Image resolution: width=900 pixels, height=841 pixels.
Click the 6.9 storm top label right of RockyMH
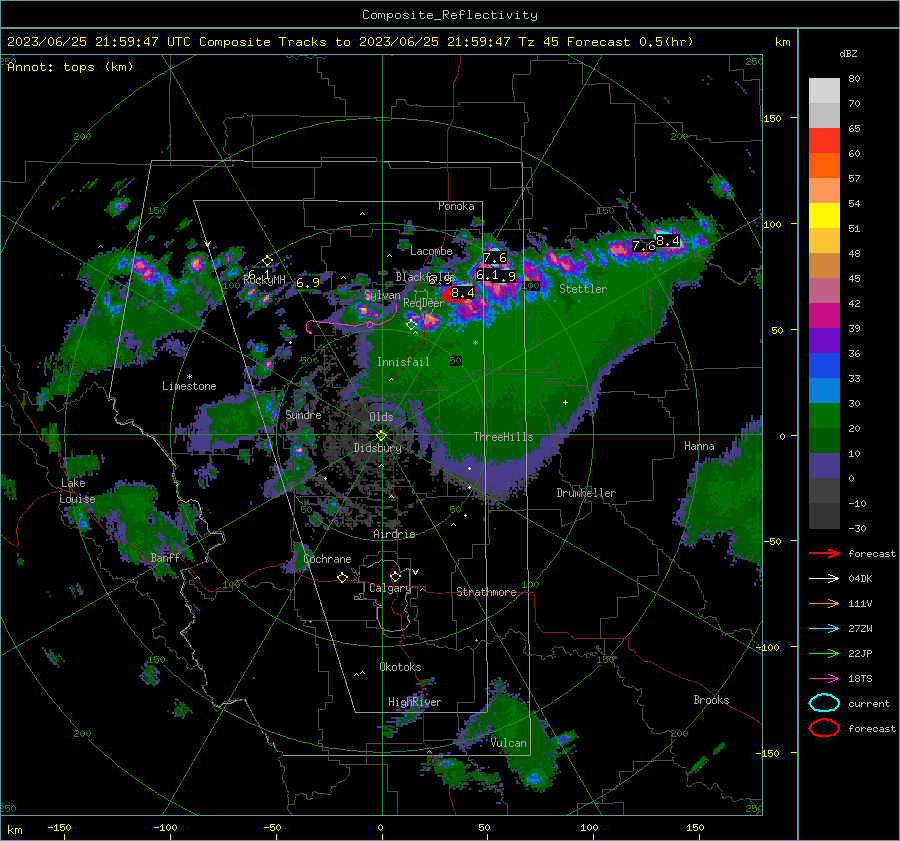[x=308, y=282]
